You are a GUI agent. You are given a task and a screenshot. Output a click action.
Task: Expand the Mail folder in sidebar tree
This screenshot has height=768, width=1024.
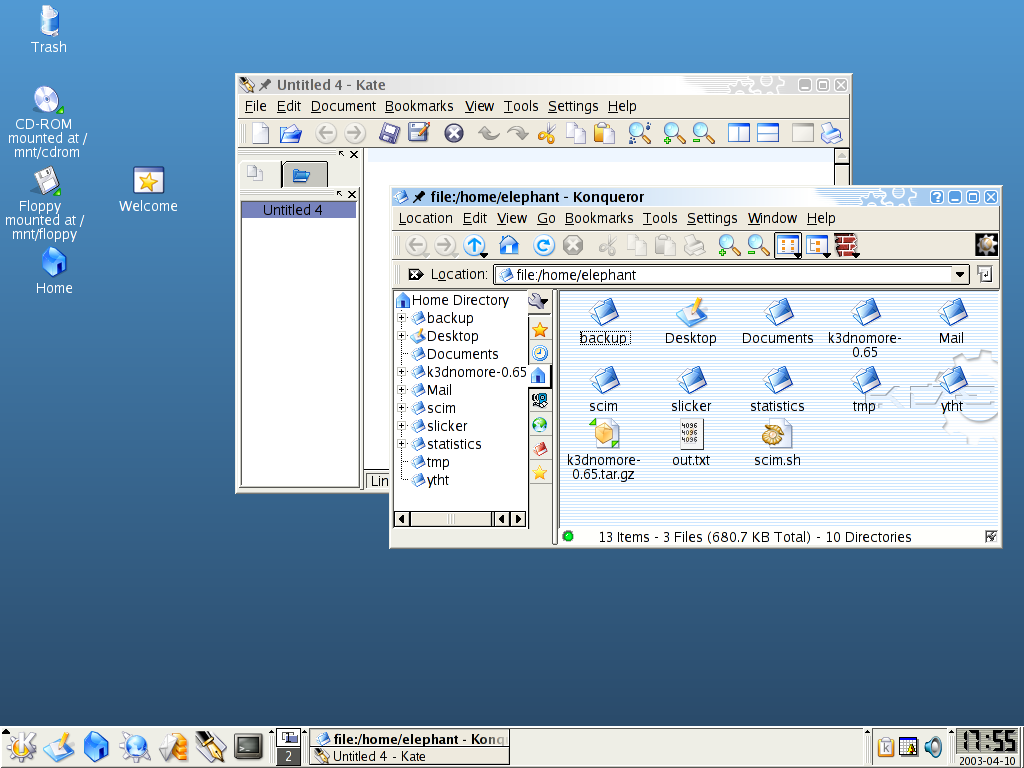[x=402, y=390]
